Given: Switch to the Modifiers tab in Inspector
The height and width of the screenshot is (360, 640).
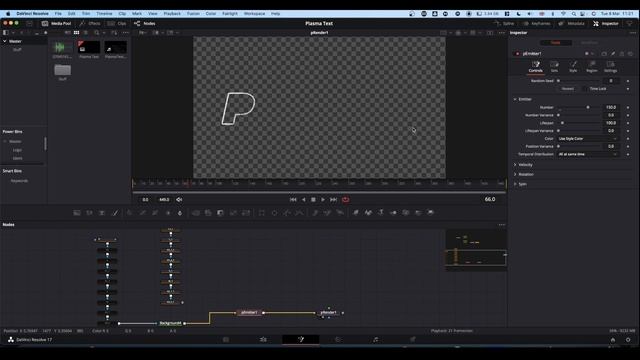Looking at the screenshot, I should (589, 42).
